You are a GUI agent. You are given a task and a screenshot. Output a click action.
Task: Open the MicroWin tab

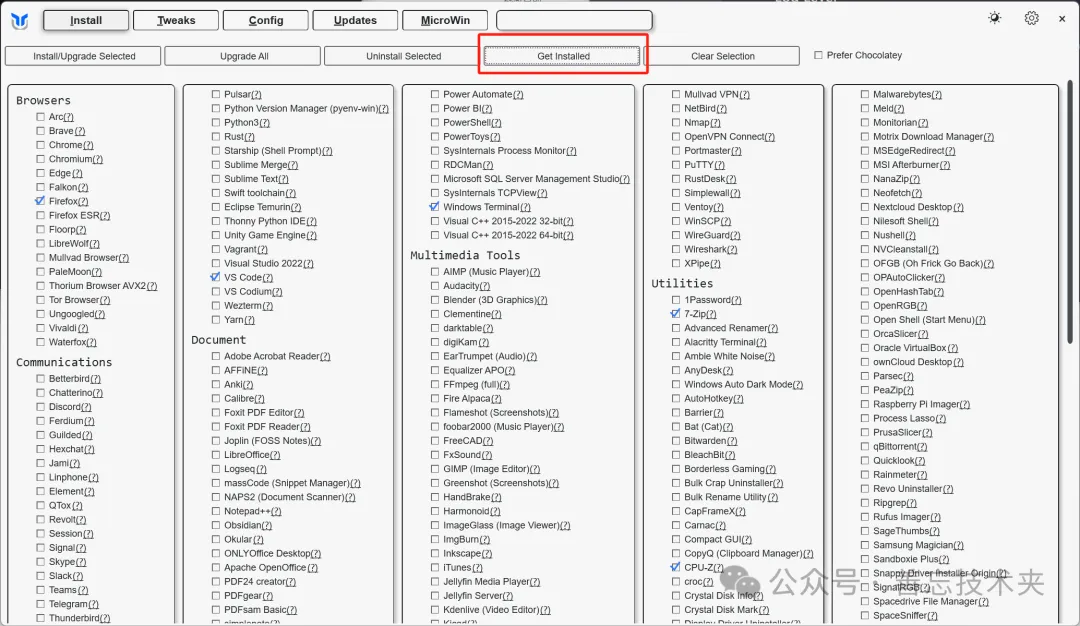[x=445, y=20]
